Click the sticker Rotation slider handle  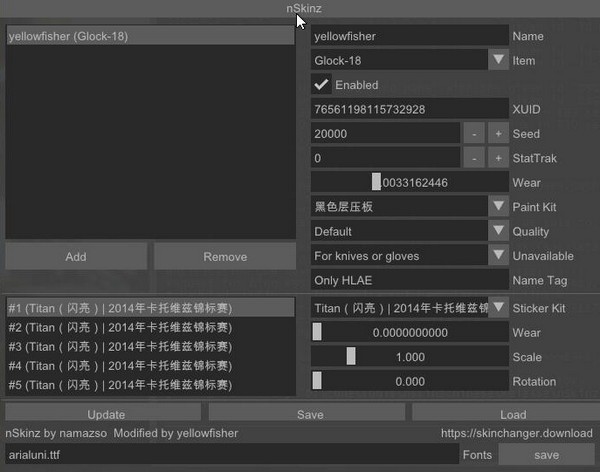(317, 381)
